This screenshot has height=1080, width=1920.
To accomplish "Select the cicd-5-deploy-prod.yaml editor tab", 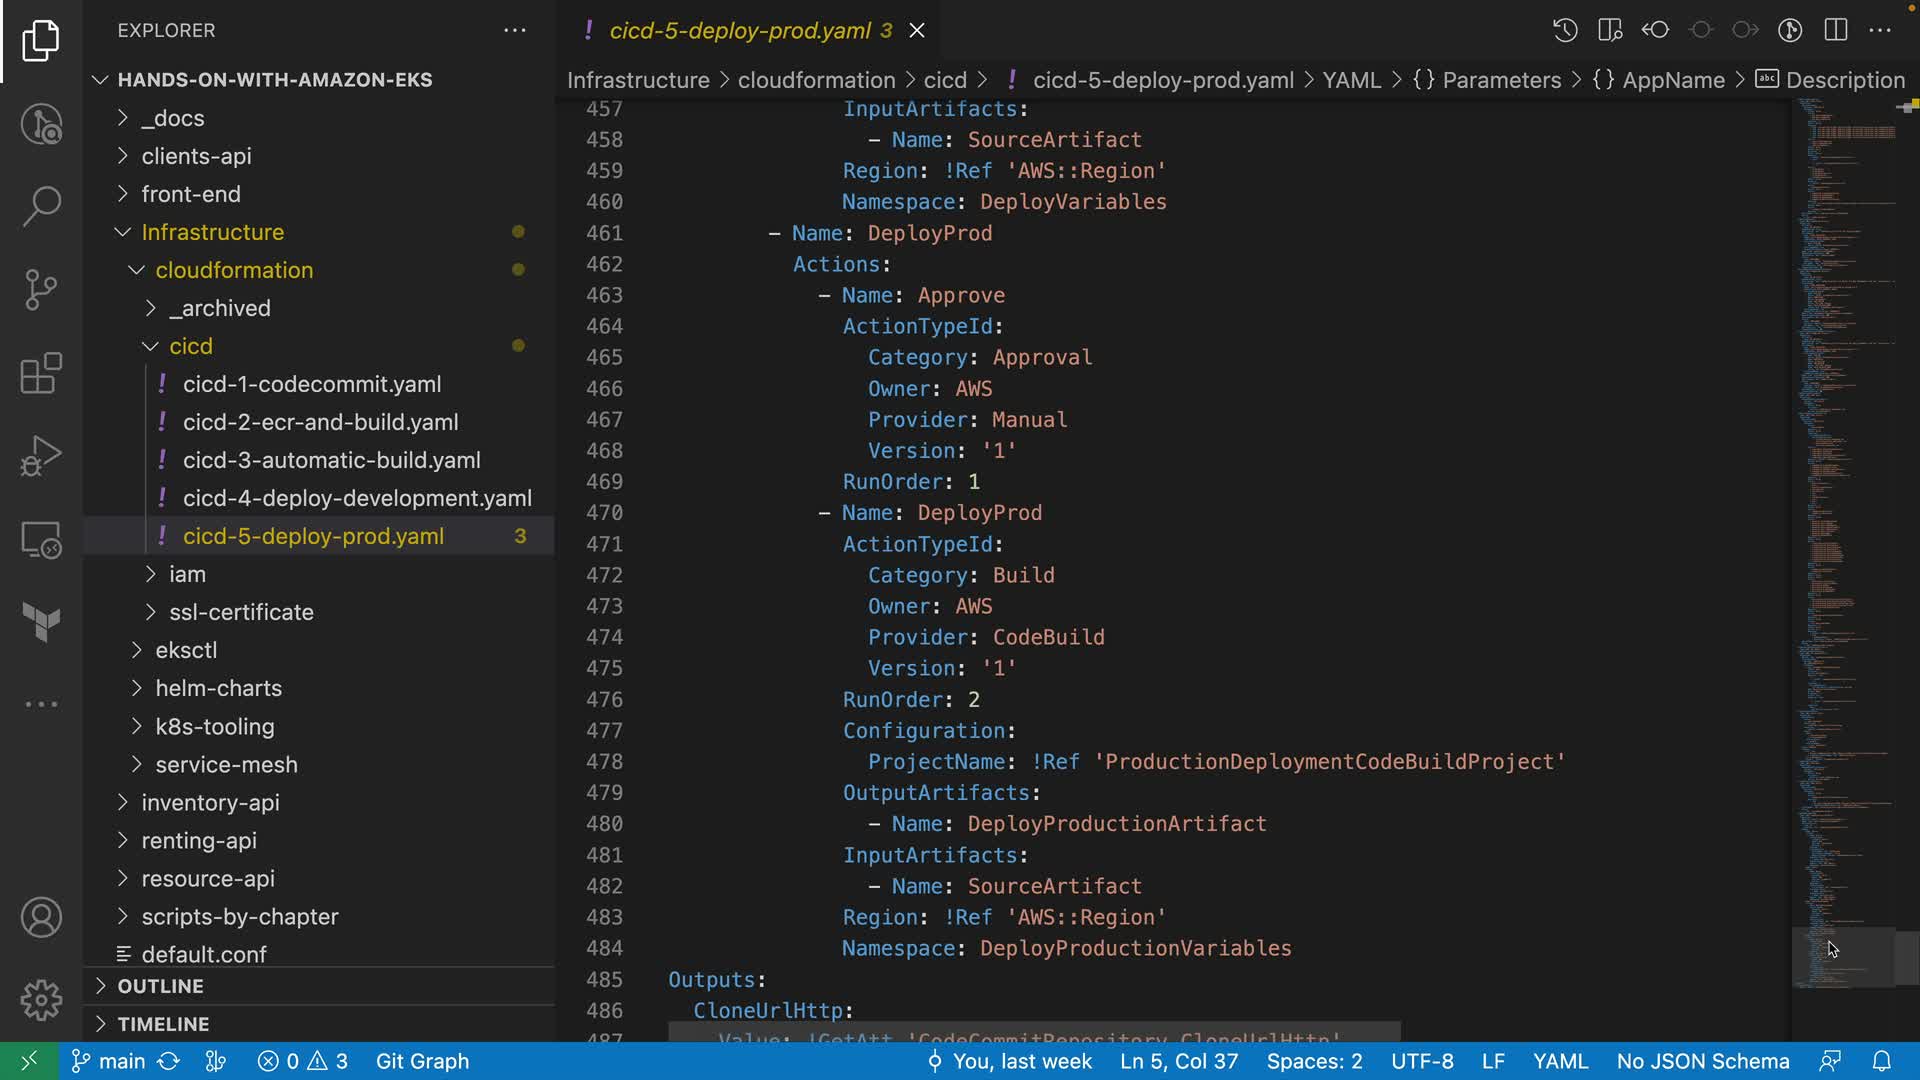I will coord(740,30).
